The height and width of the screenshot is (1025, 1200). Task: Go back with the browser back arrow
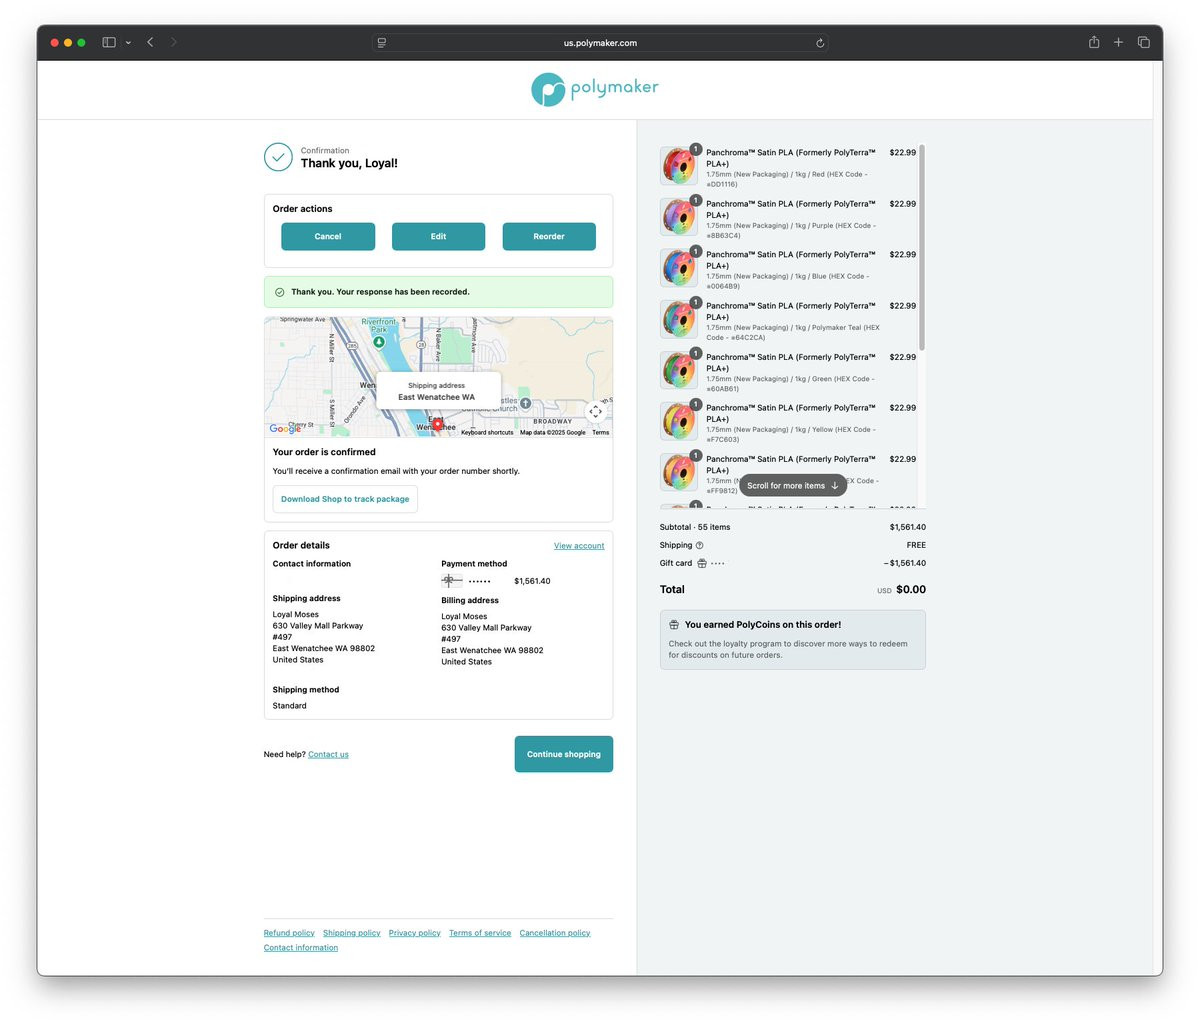pos(150,42)
